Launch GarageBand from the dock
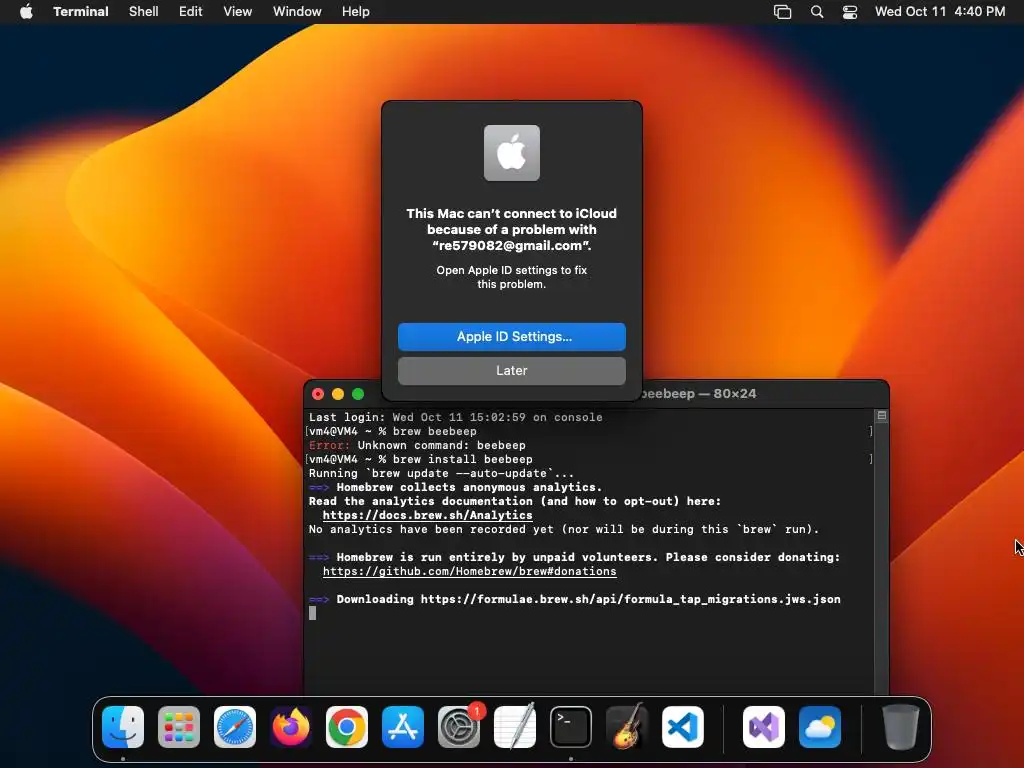This screenshot has height=768, width=1024. click(x=627, y=727)
